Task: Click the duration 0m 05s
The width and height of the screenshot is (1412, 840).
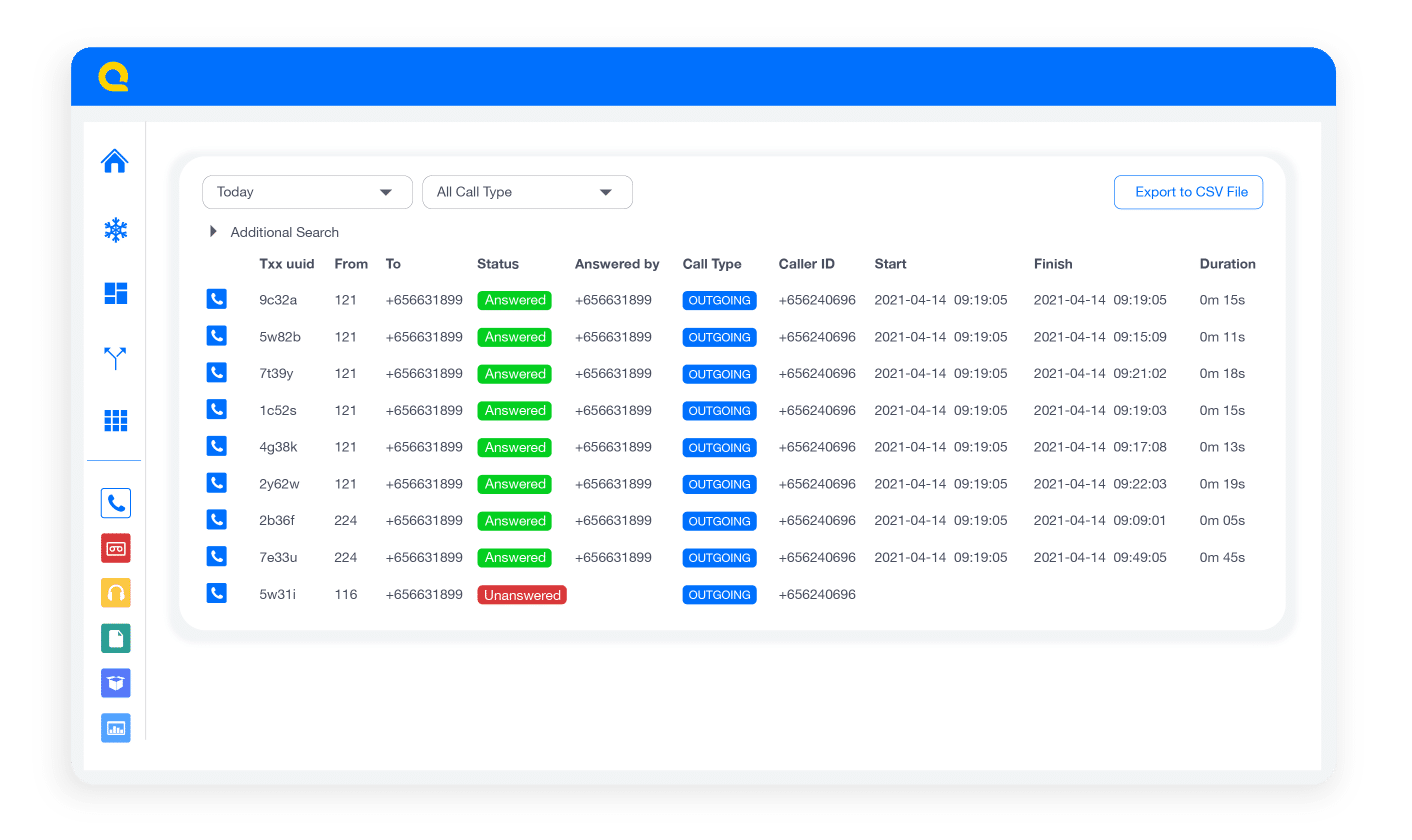Action: [1222, 520]
